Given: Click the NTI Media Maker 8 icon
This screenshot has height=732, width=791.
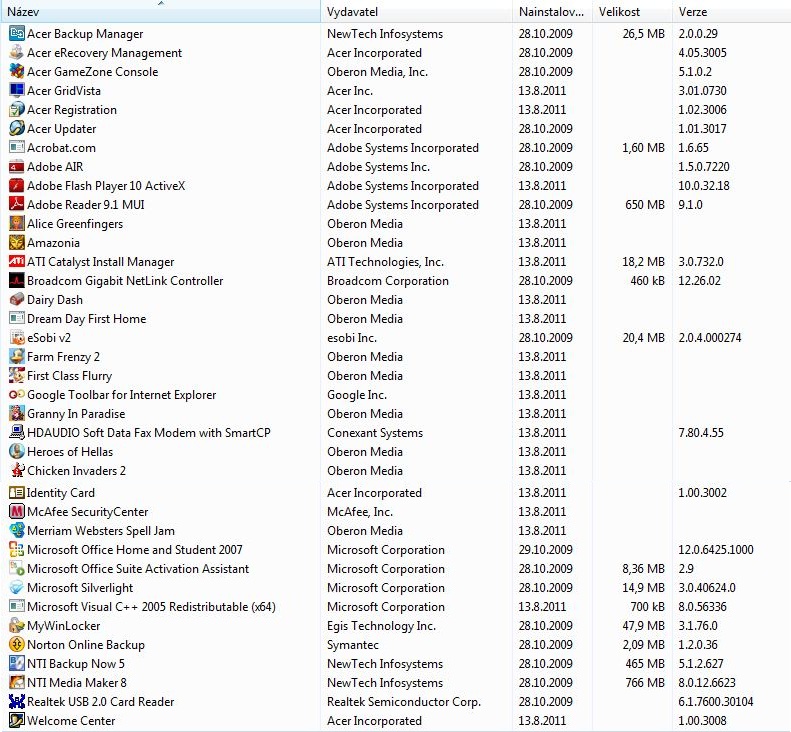Looking at the screenshot, I should coord(17,683).
